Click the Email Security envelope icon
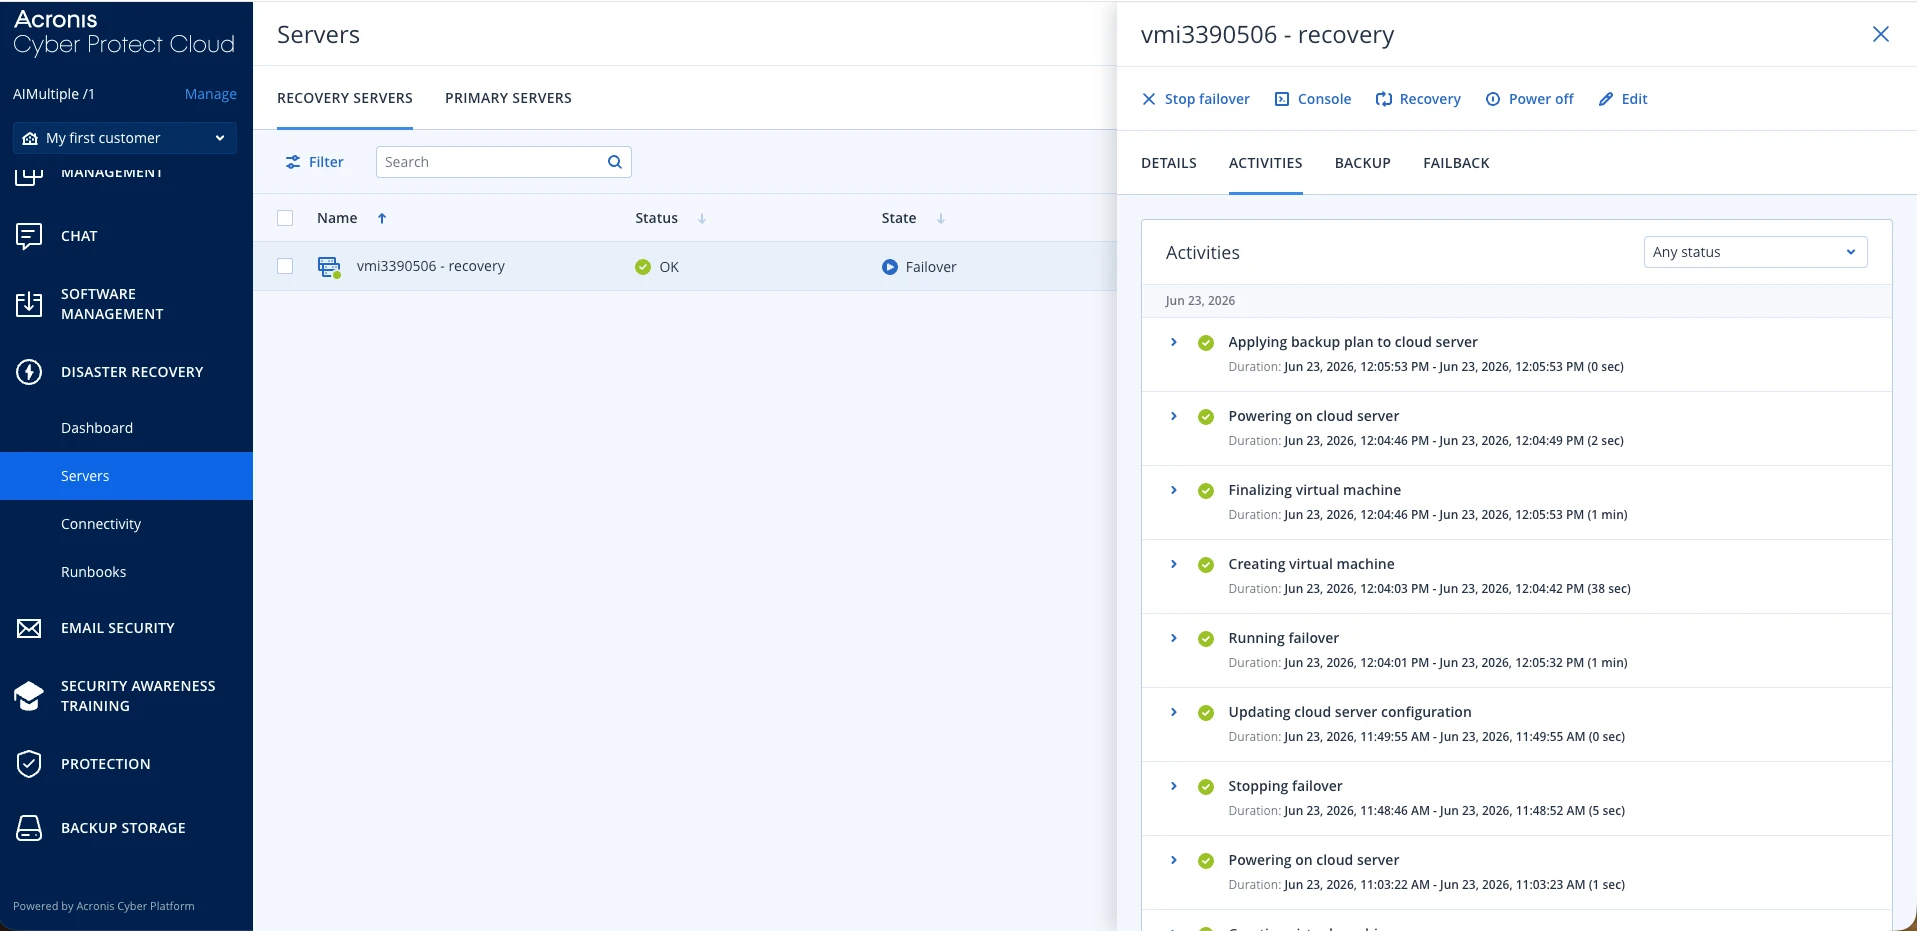This screenshot has width=1917, height=931. coord(29,628)
